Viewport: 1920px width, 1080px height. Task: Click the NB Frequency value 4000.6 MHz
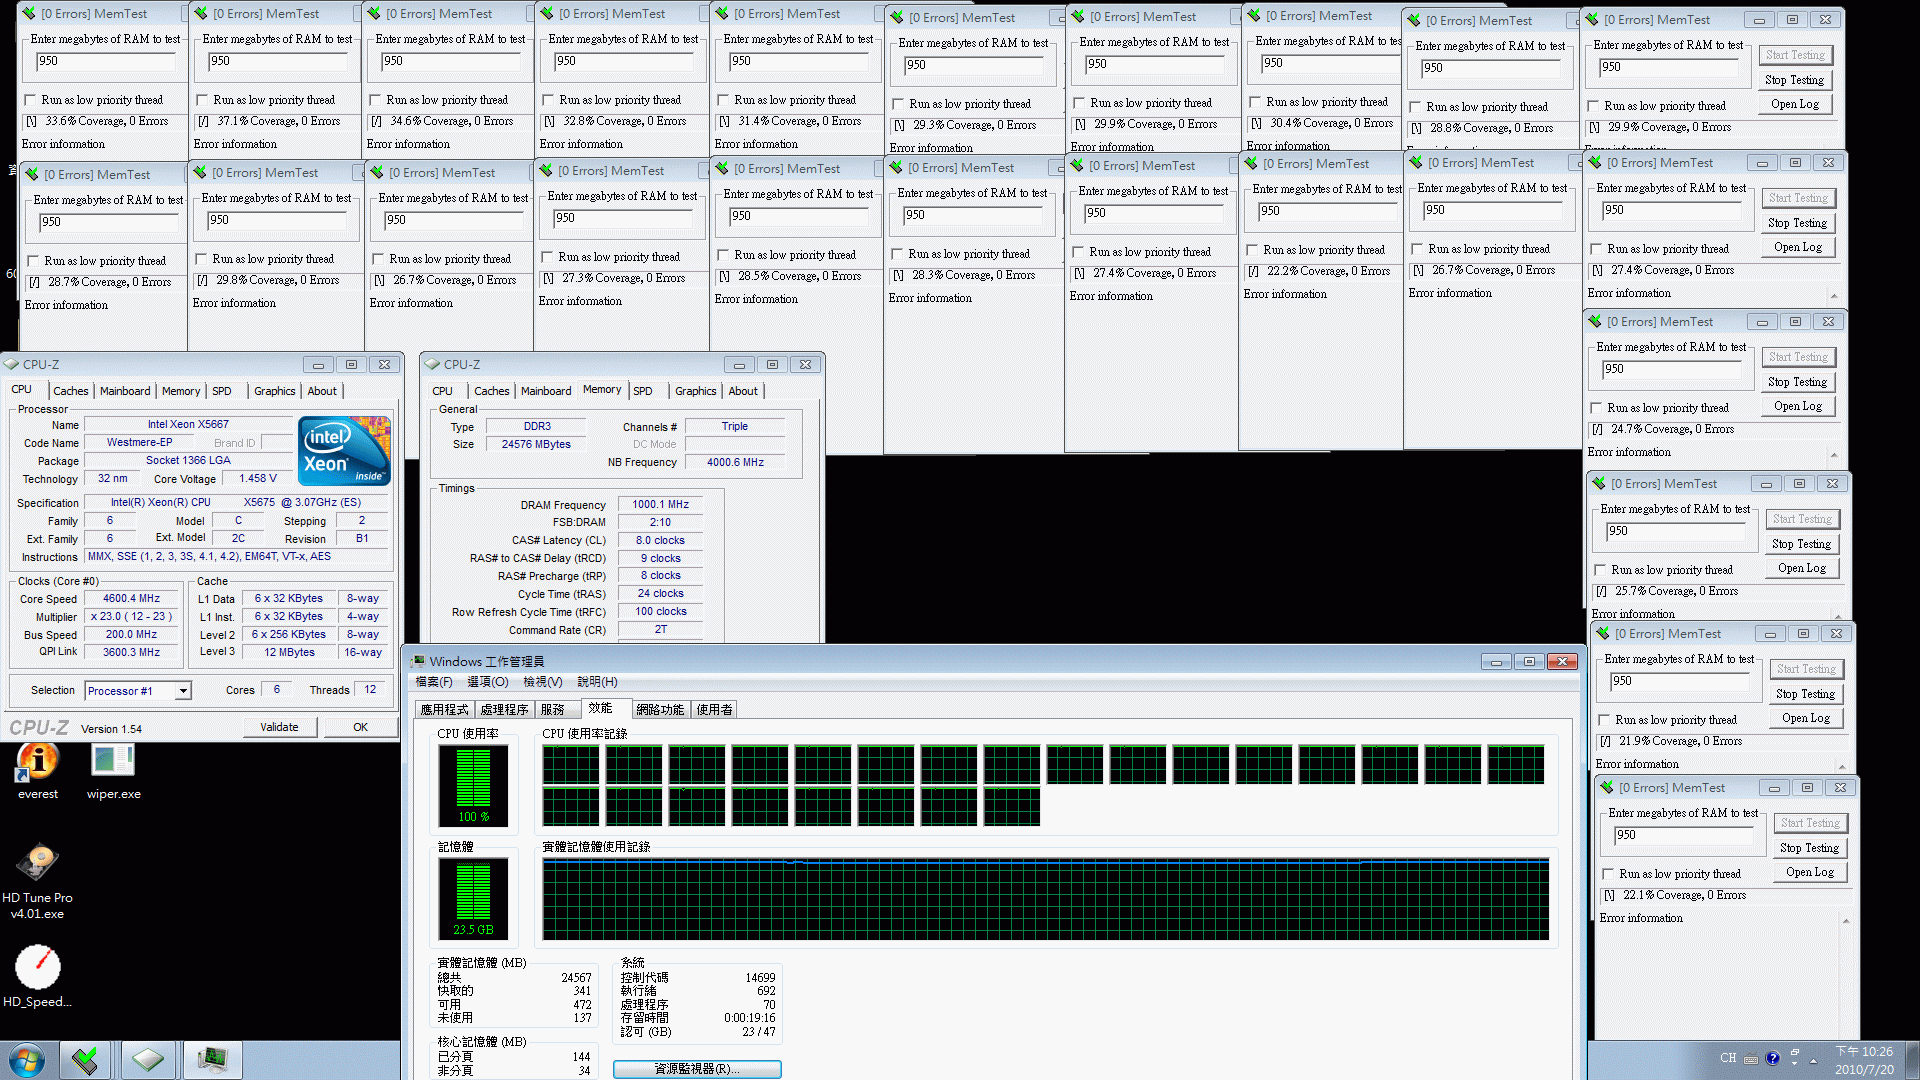(x=735, y=463)
